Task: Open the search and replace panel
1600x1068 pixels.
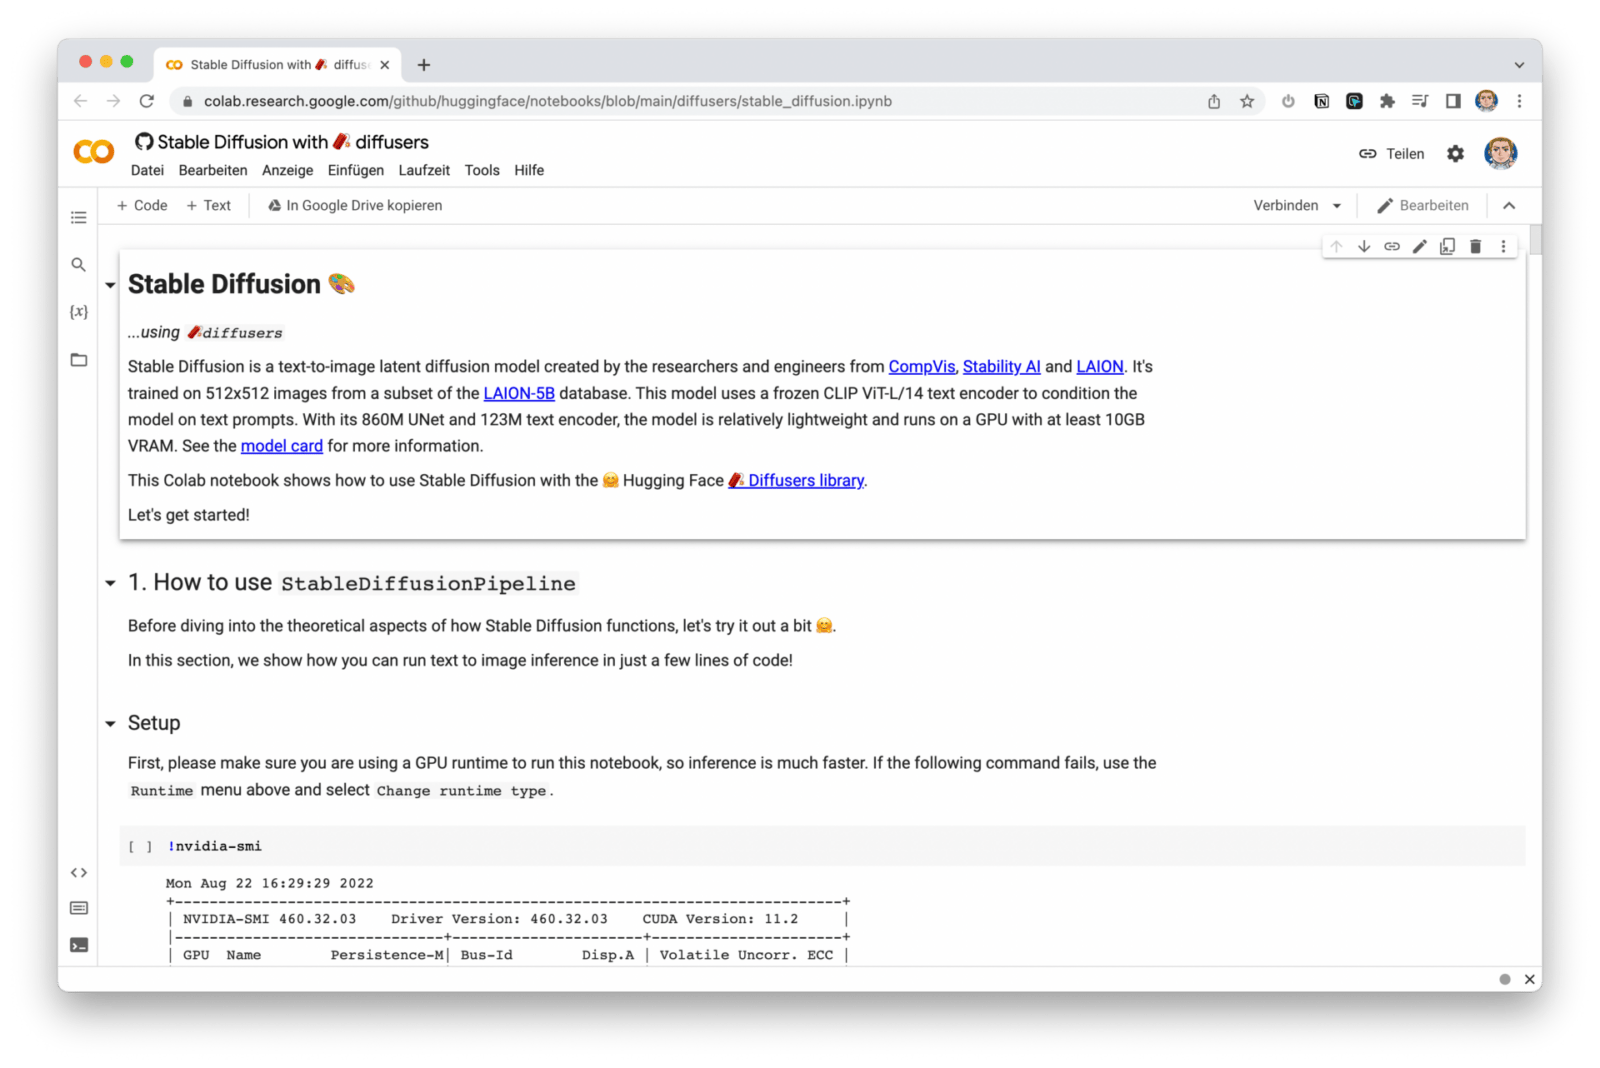Action: (79, 265)
